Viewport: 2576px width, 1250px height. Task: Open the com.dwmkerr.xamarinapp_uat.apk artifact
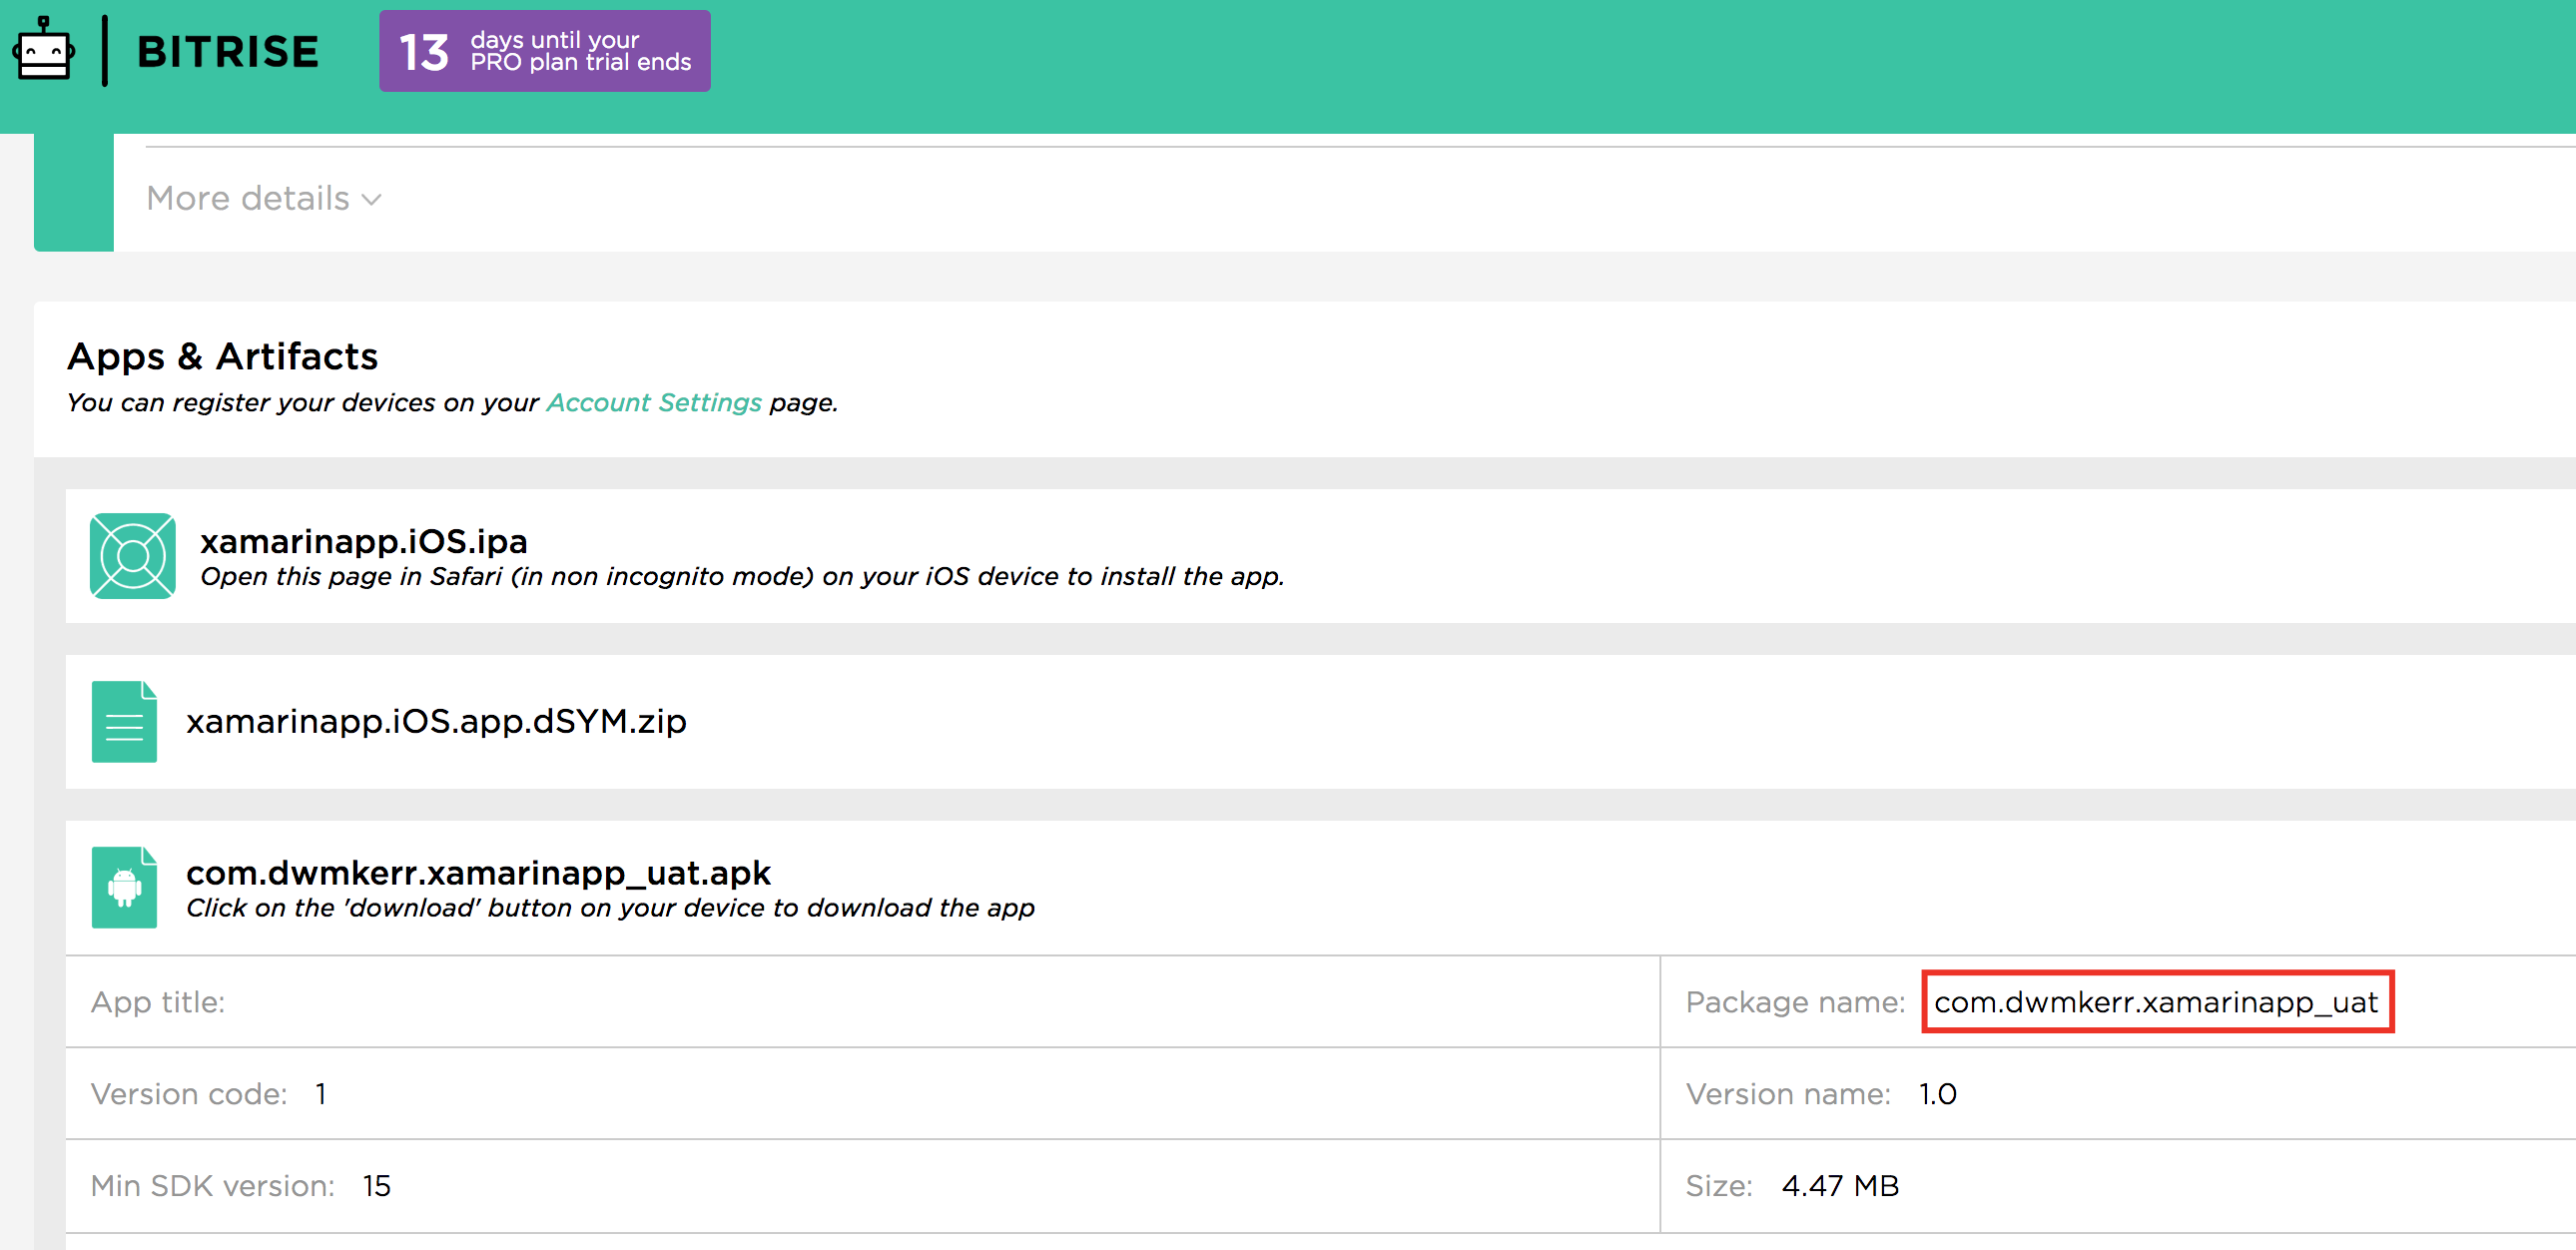(x=479, y=872)
